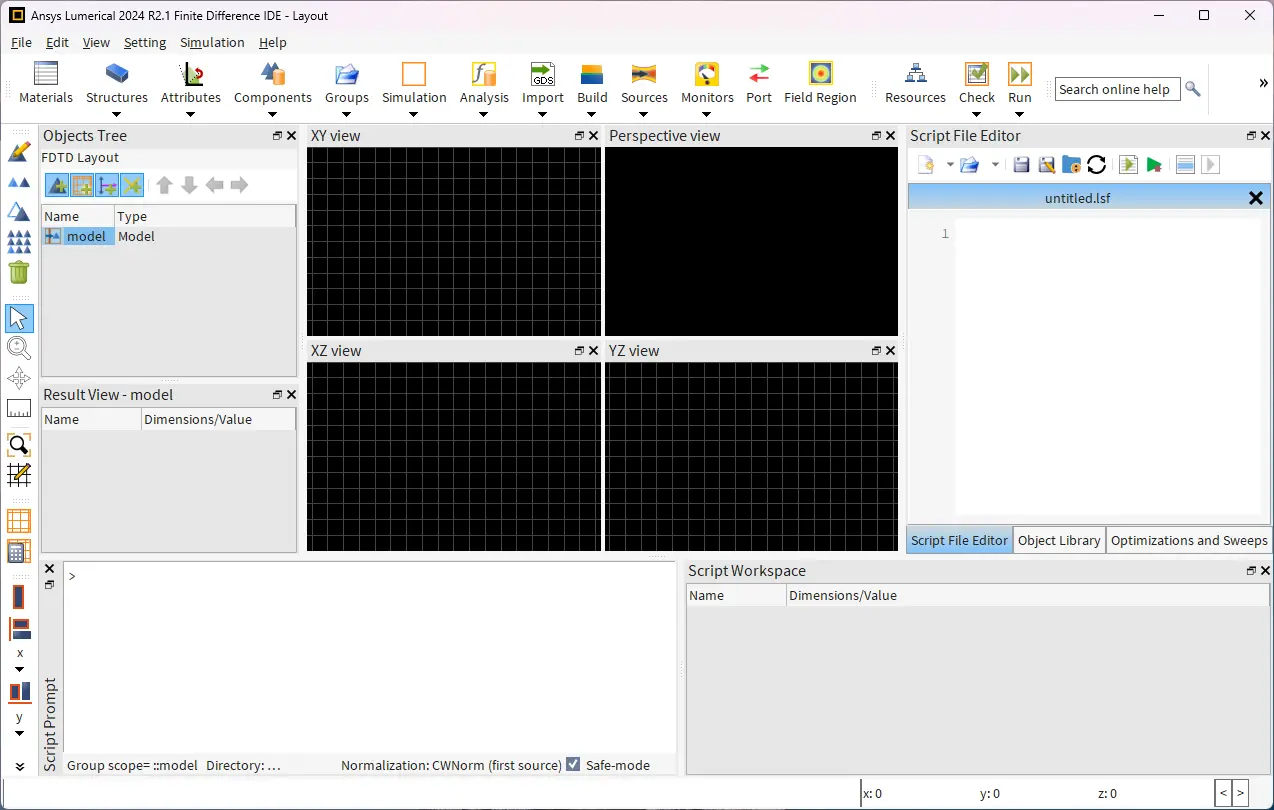Open the Simulation menu

tap(212, 42)
